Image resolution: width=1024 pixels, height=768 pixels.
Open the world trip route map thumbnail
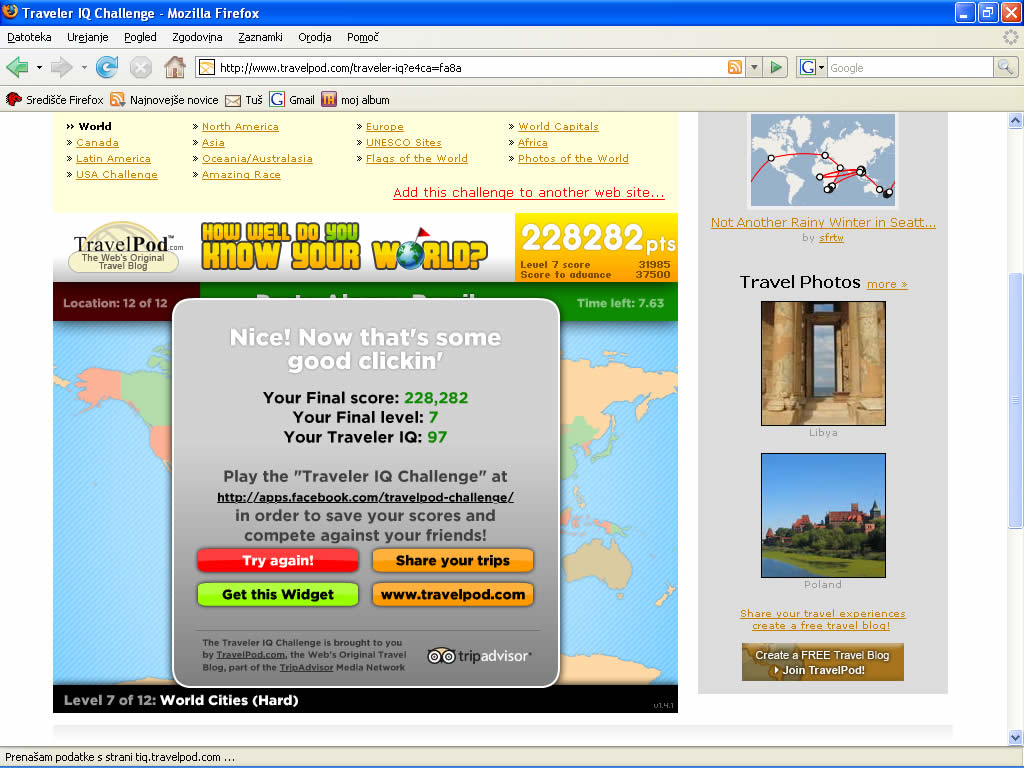tap(823, 160)
